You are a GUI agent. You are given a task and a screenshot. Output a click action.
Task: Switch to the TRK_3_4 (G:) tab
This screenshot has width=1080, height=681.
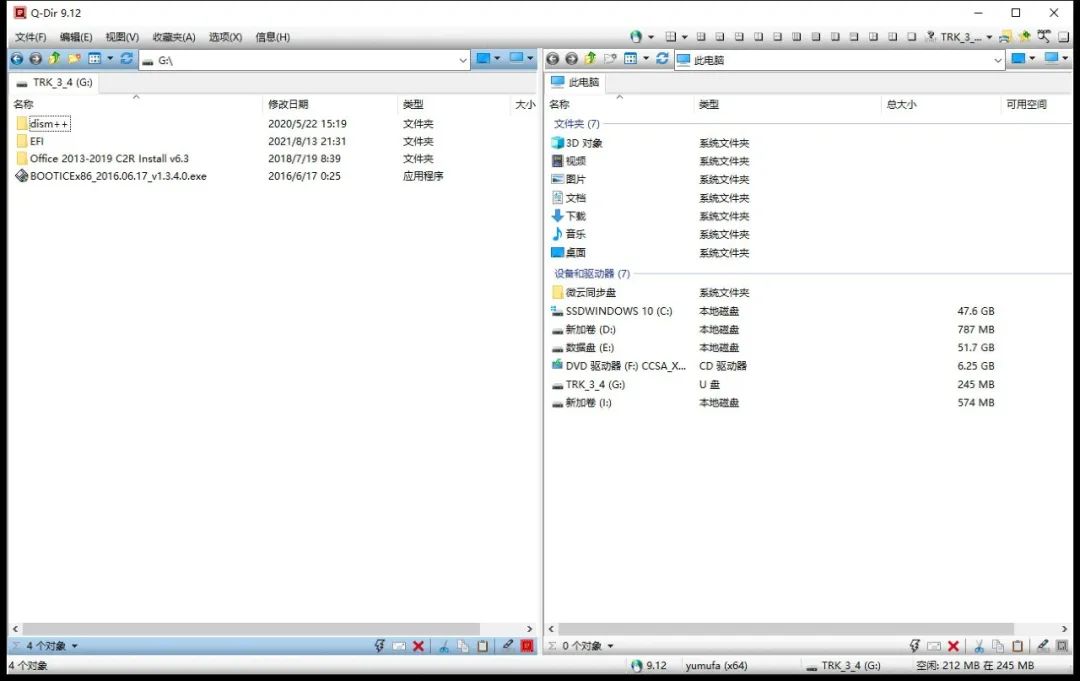coord(53,83)
